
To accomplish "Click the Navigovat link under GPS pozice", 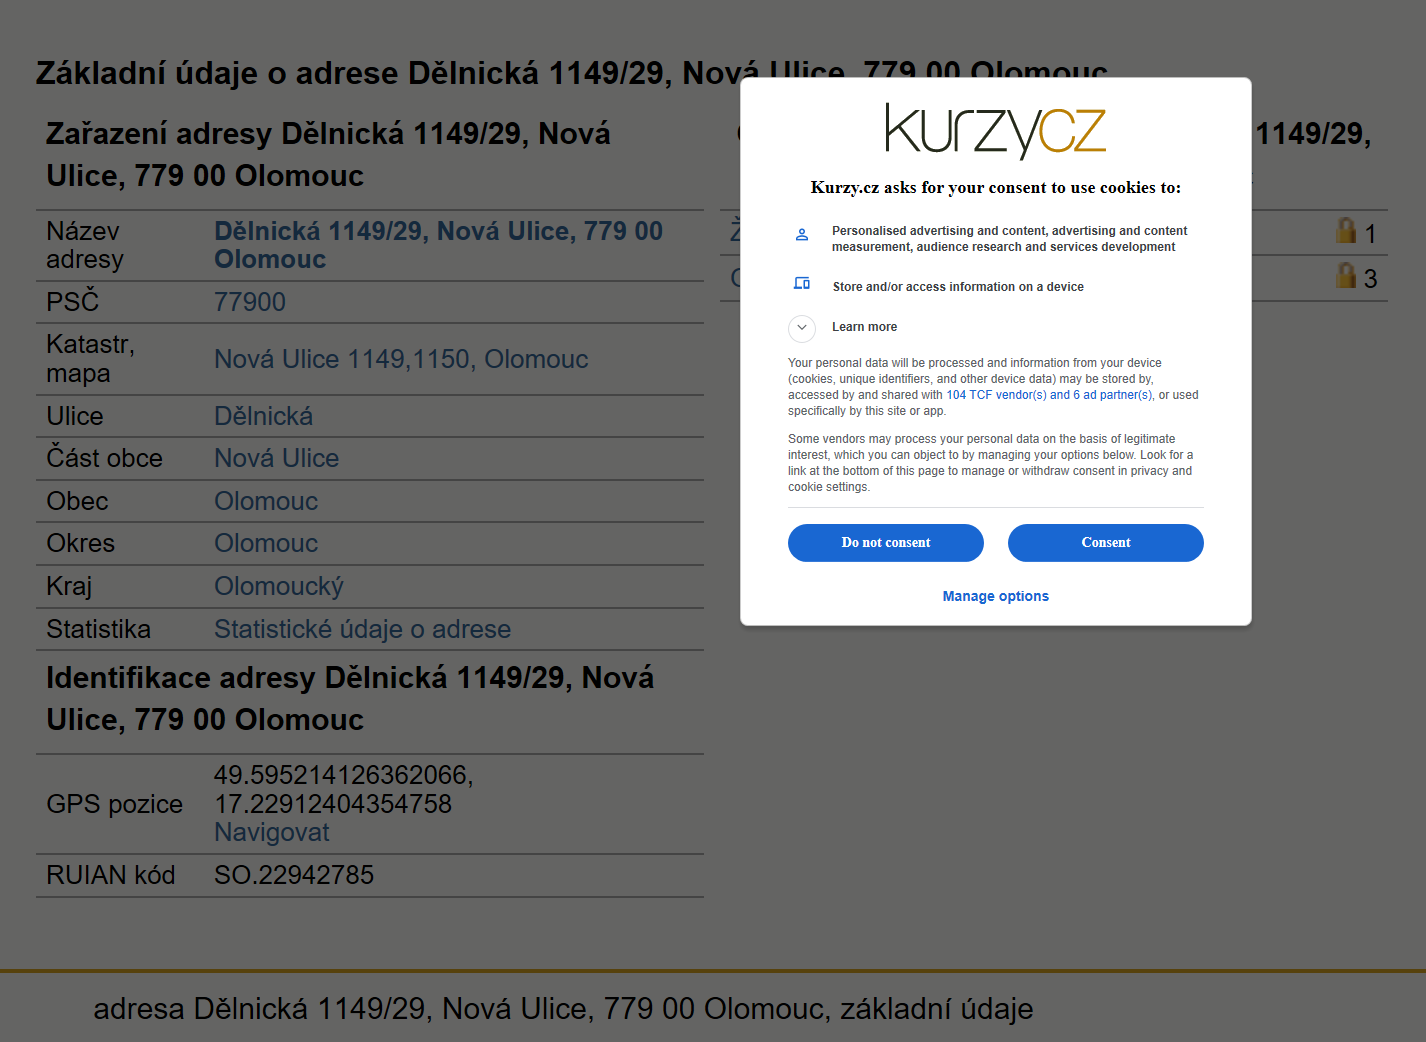I will [271, 832].
